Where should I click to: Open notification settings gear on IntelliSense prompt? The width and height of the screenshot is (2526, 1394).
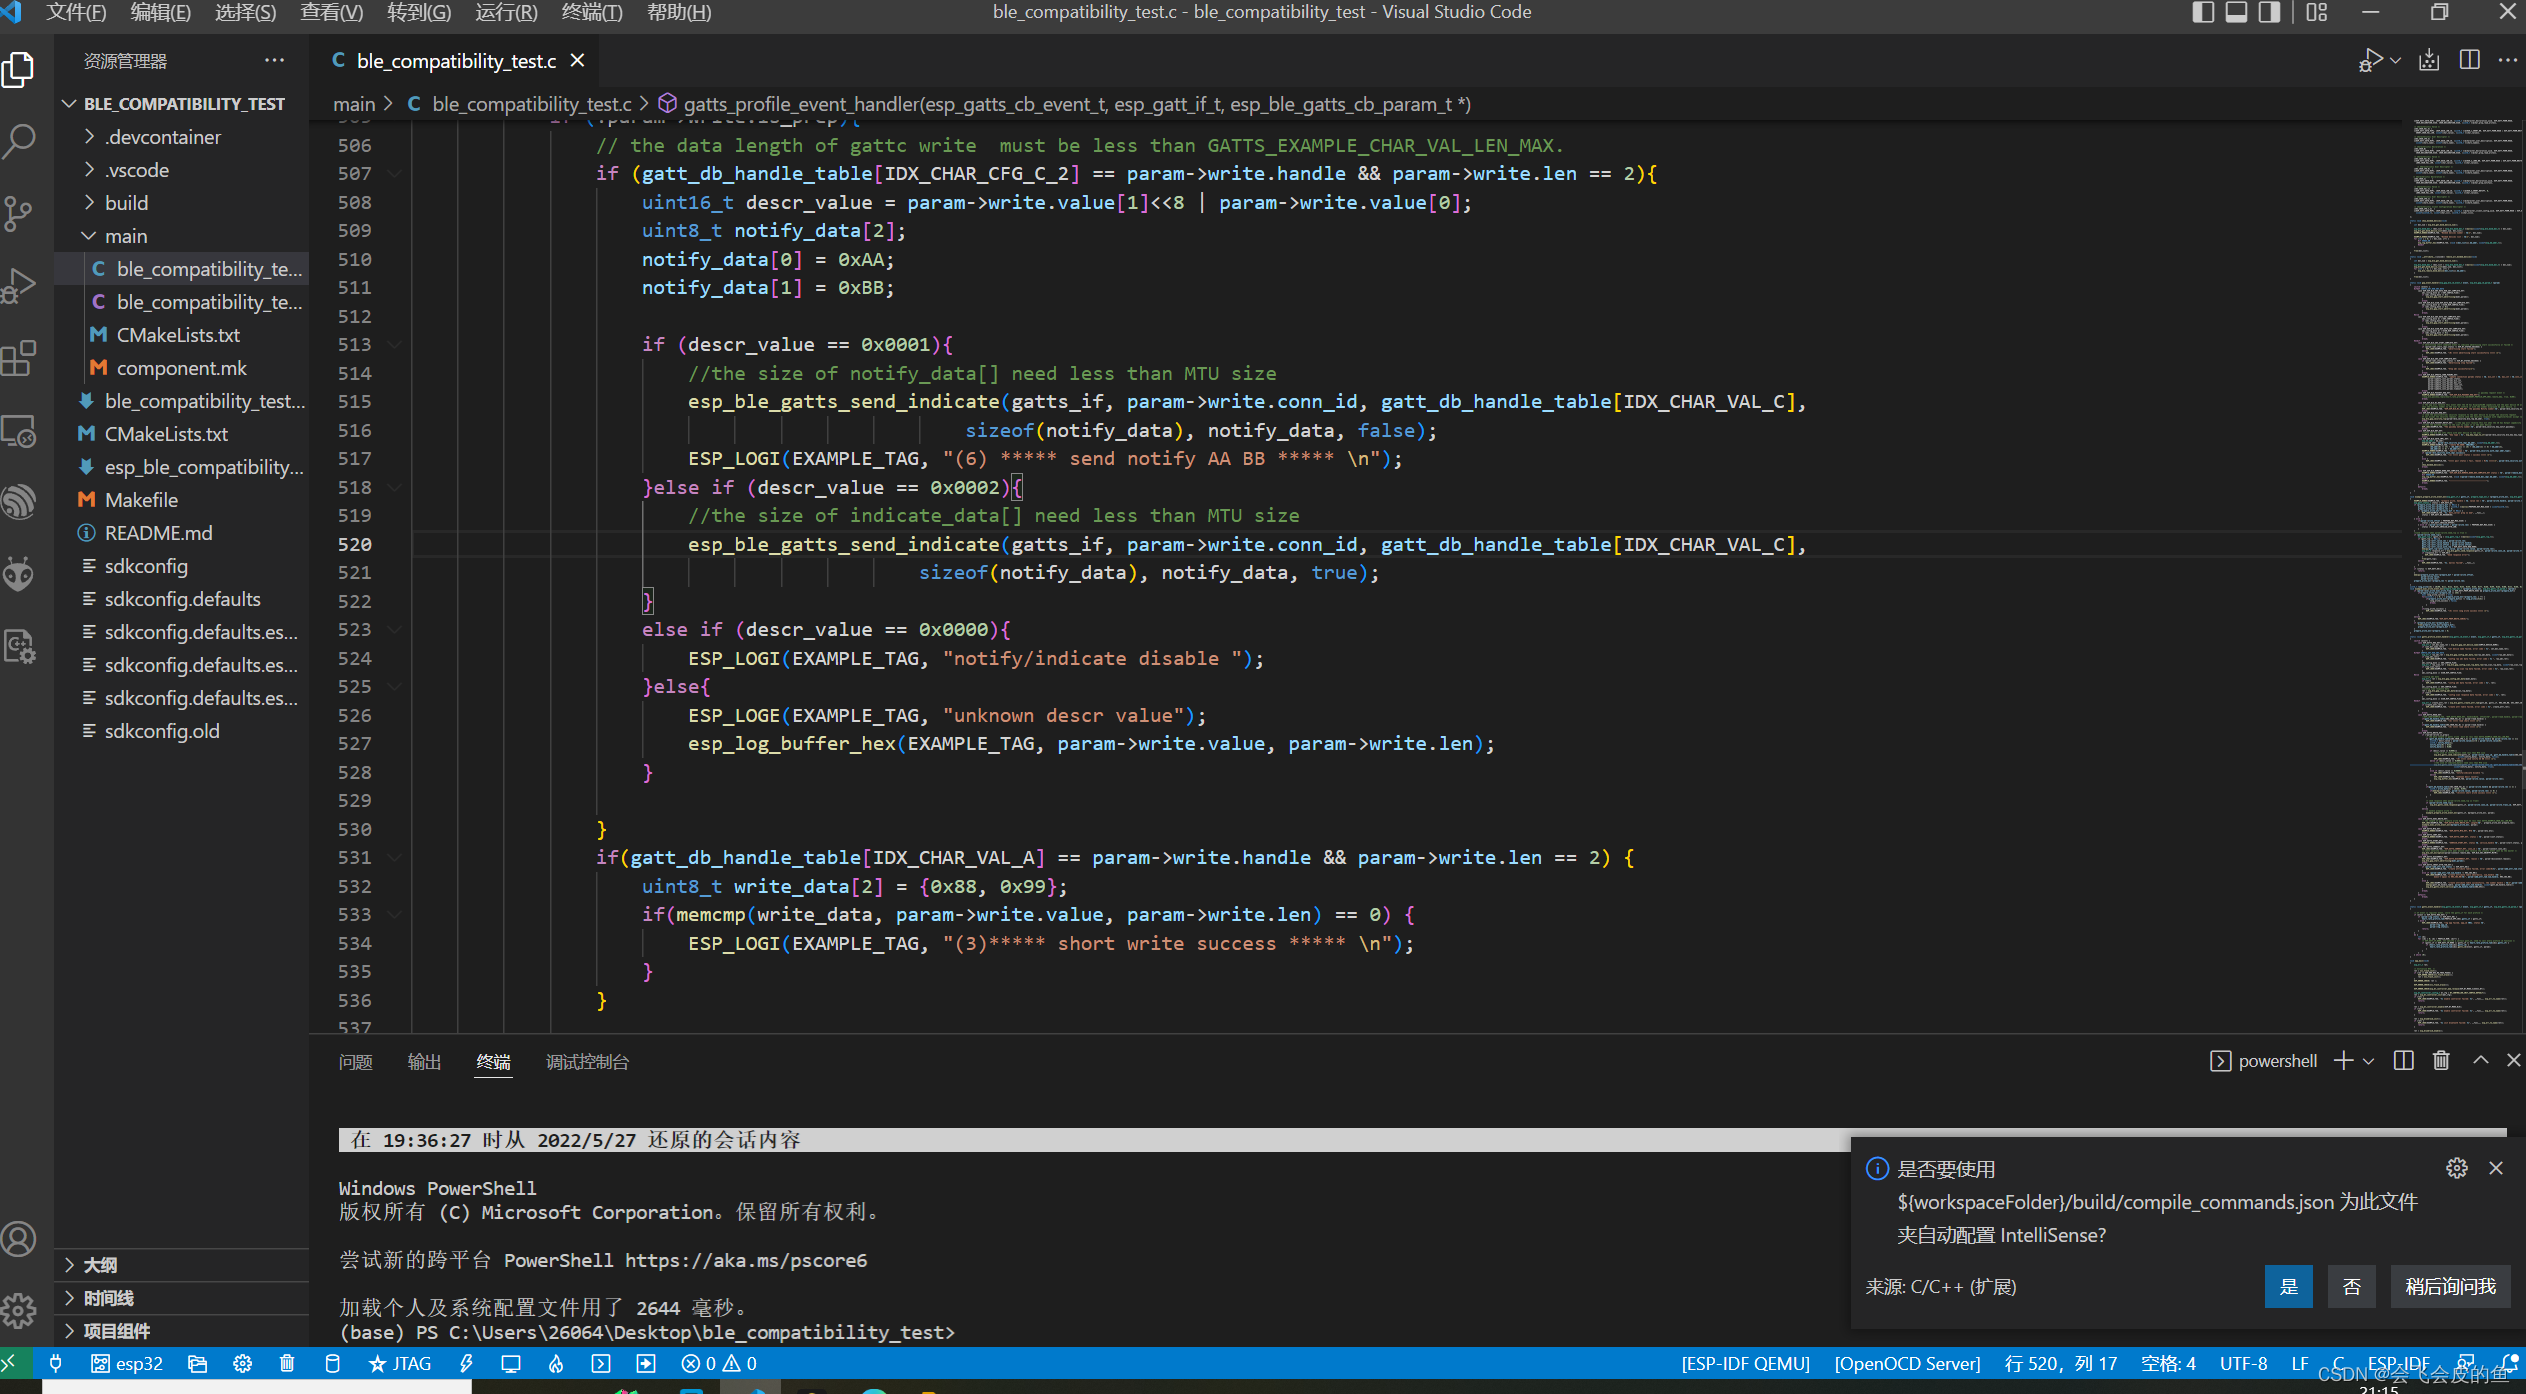[x=2457, y=1168]
